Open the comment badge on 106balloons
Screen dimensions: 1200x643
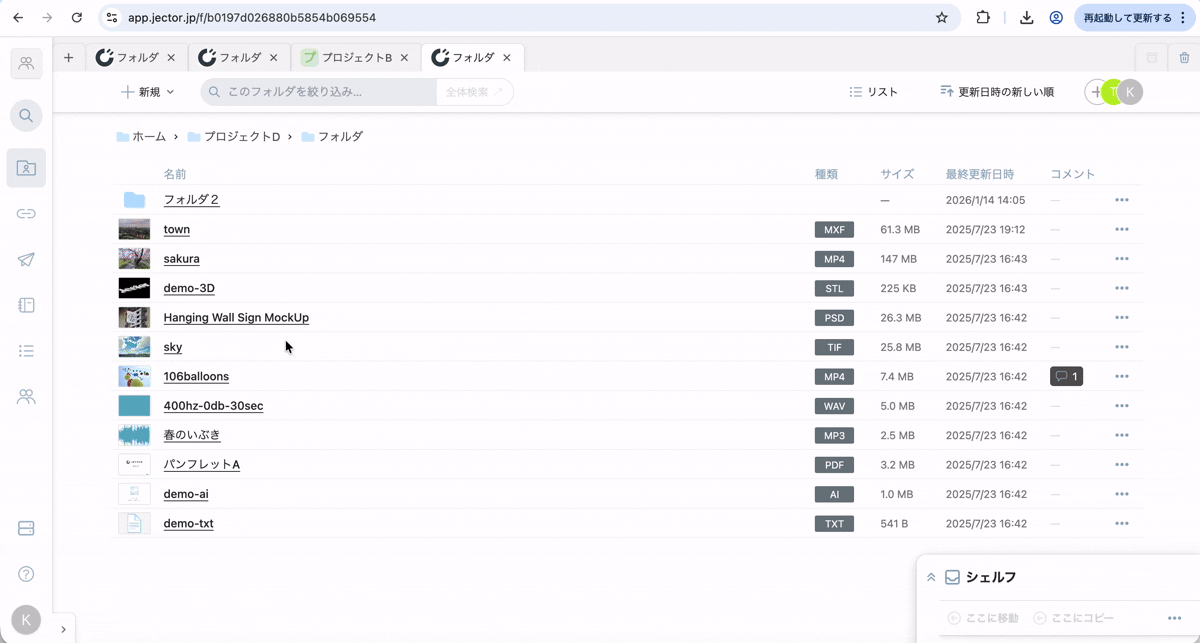coord(1066,377)
